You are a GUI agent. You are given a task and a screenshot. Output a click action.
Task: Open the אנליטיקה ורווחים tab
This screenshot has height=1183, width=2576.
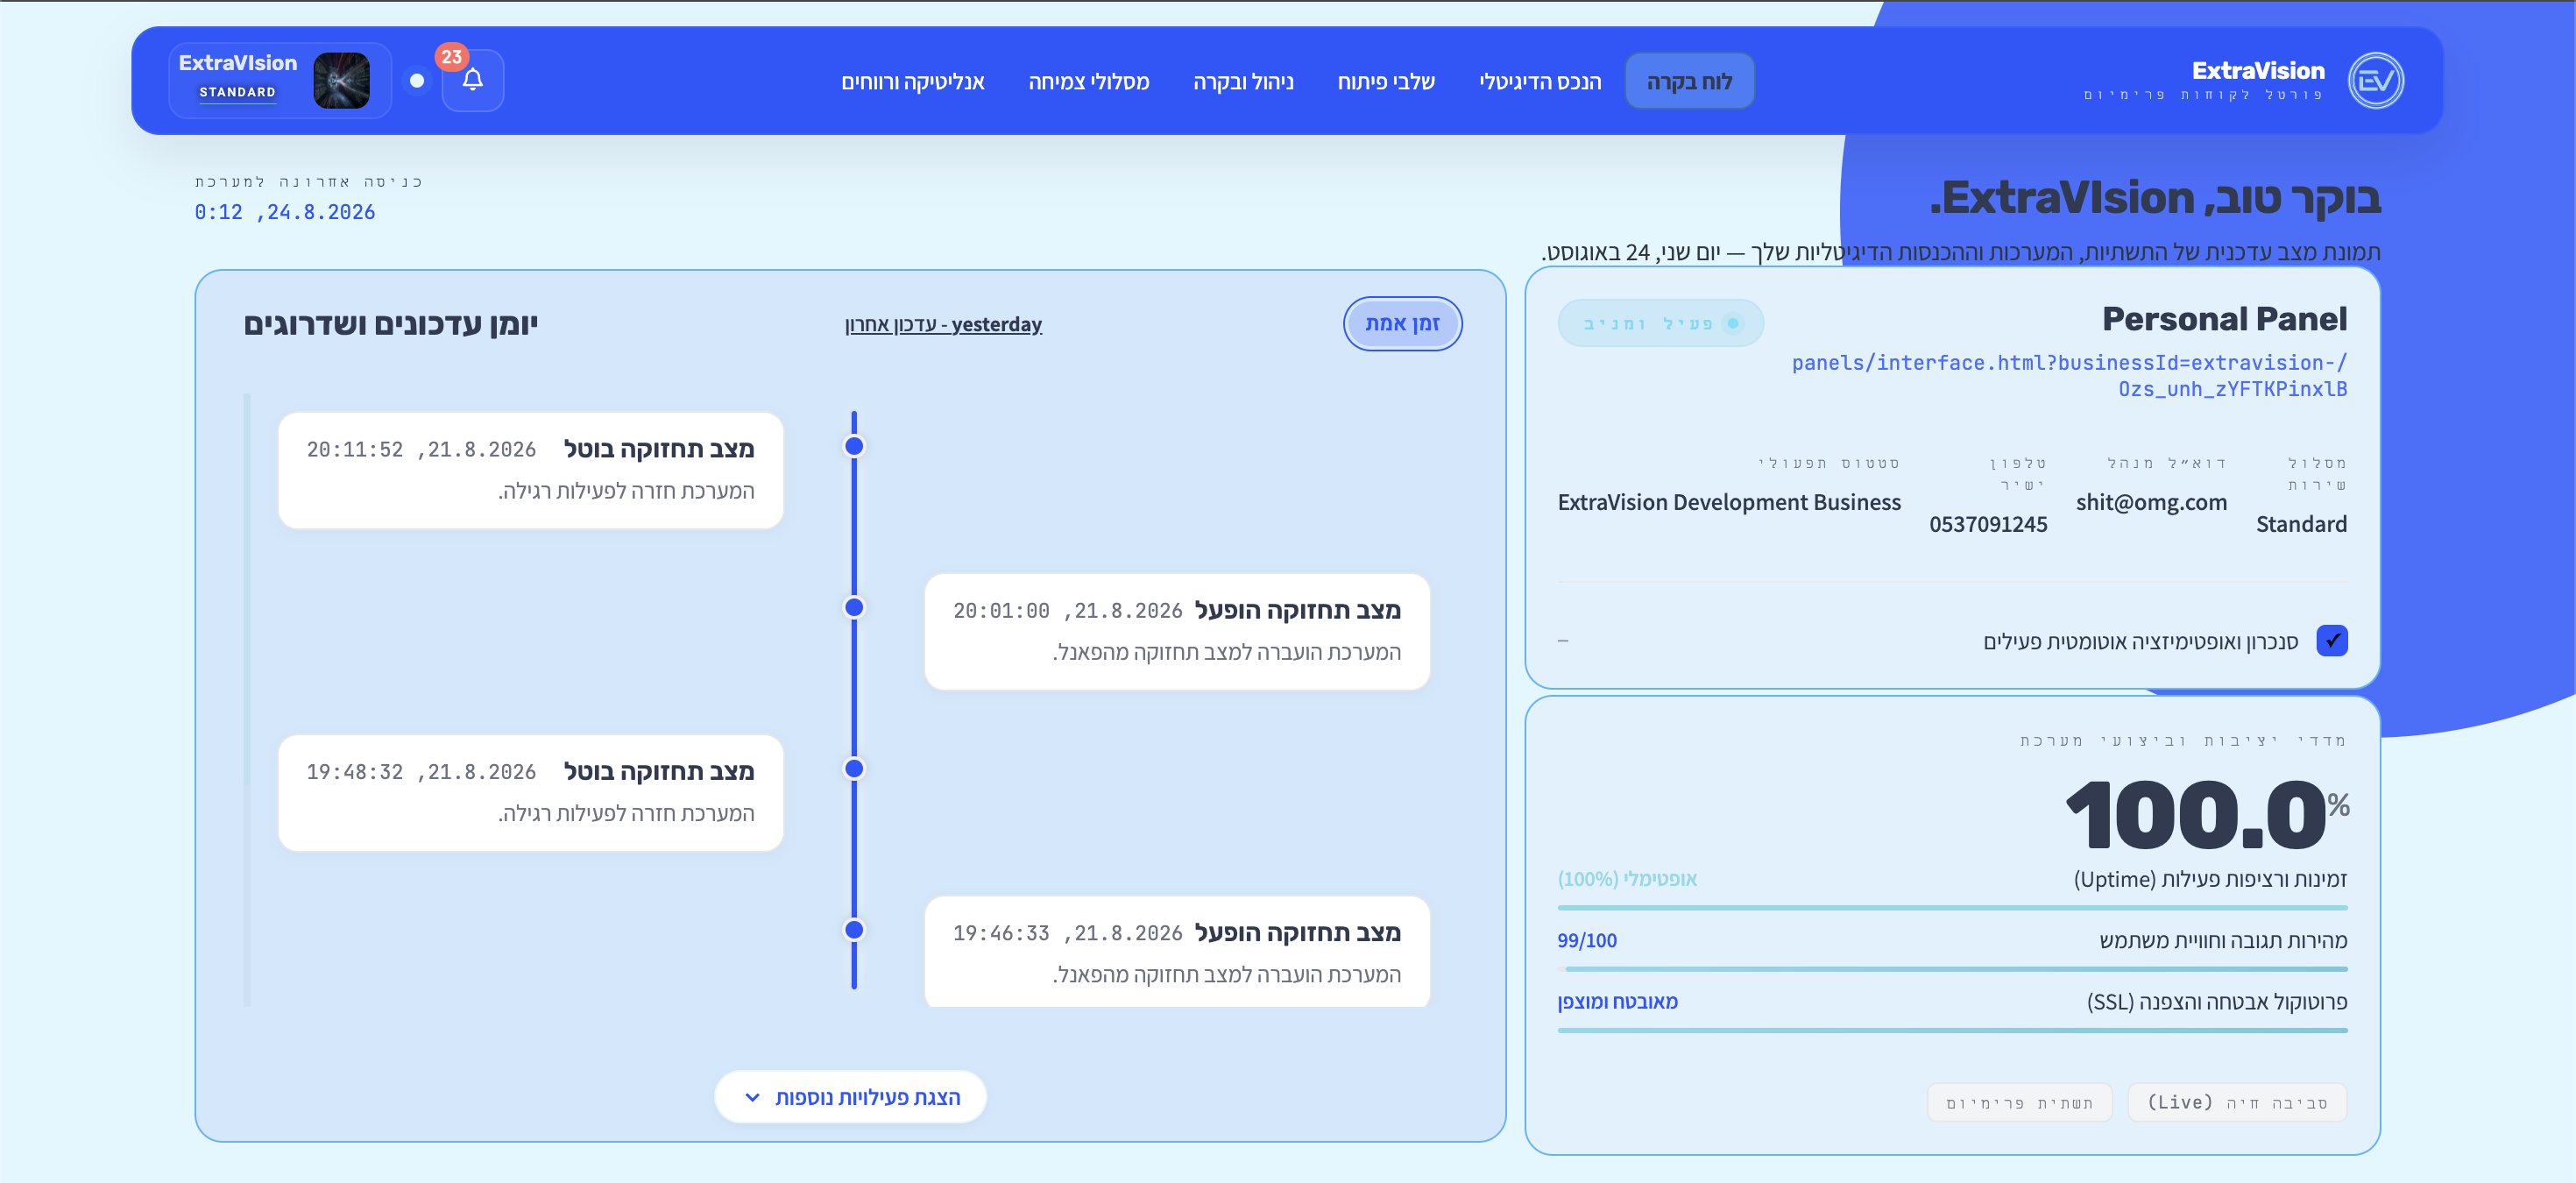pos(913,81)
